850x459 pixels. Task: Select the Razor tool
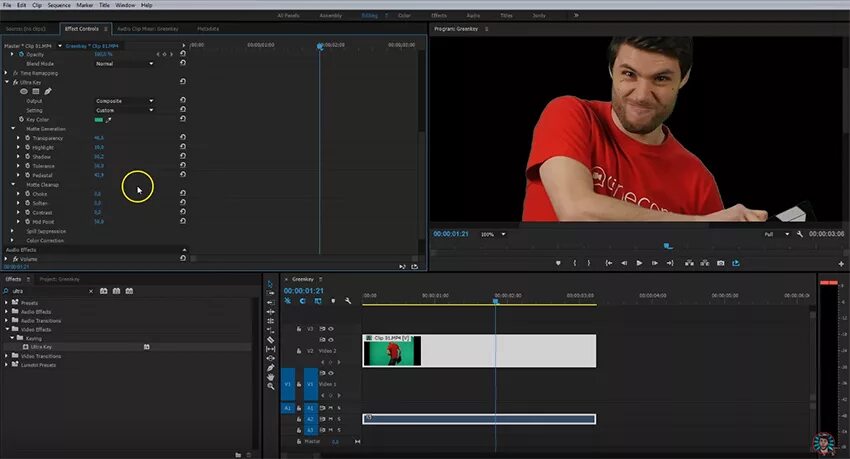coord(270,339)
